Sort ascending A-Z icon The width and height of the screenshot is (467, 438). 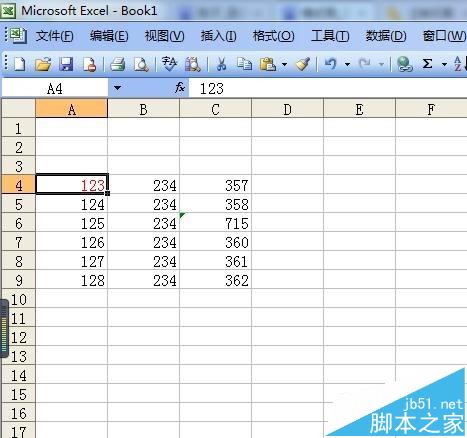point(459,63)
